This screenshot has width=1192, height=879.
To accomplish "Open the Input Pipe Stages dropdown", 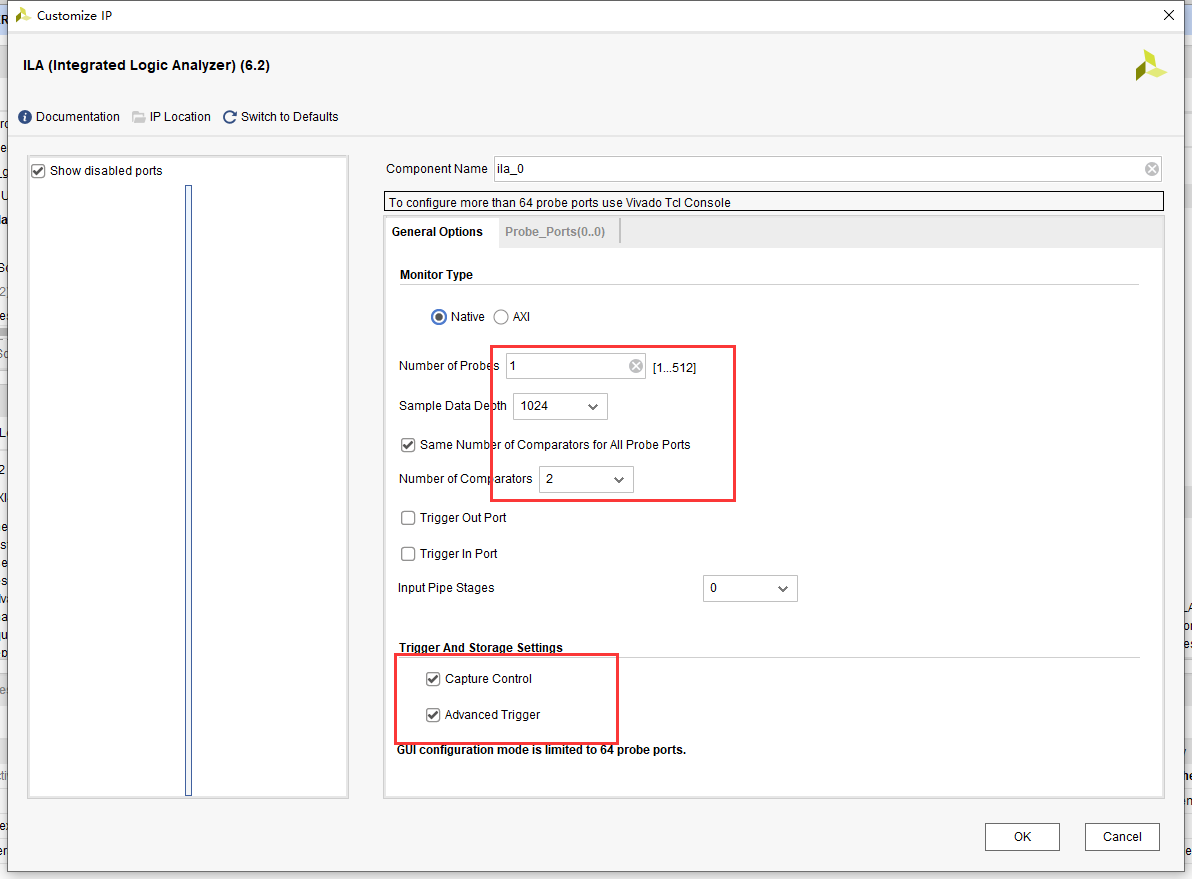I will (x=750, y=589).
